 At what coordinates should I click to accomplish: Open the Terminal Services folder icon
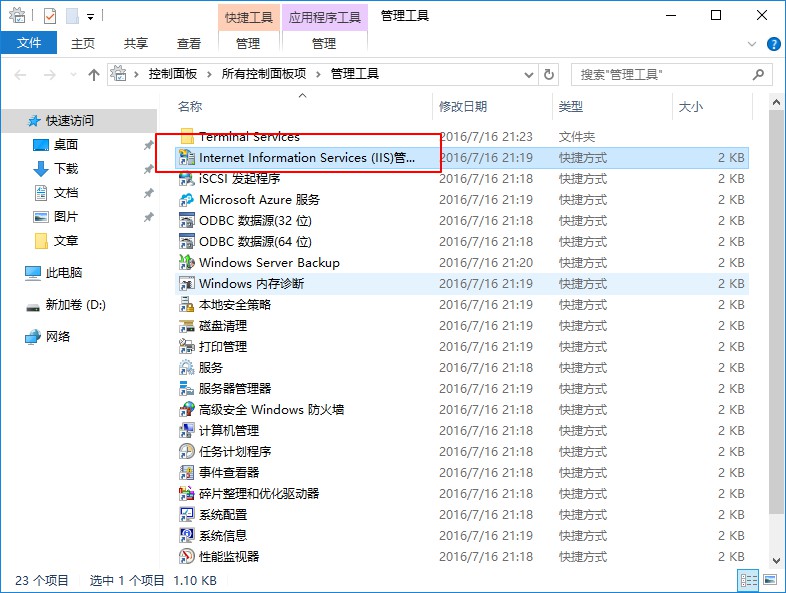point(187,136)
